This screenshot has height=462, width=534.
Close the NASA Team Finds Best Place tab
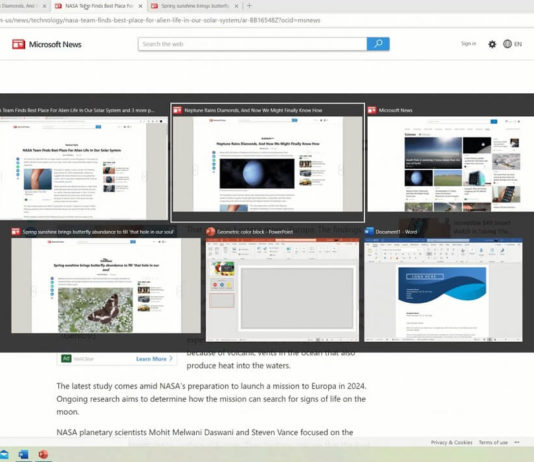click(x=141, y=6)
